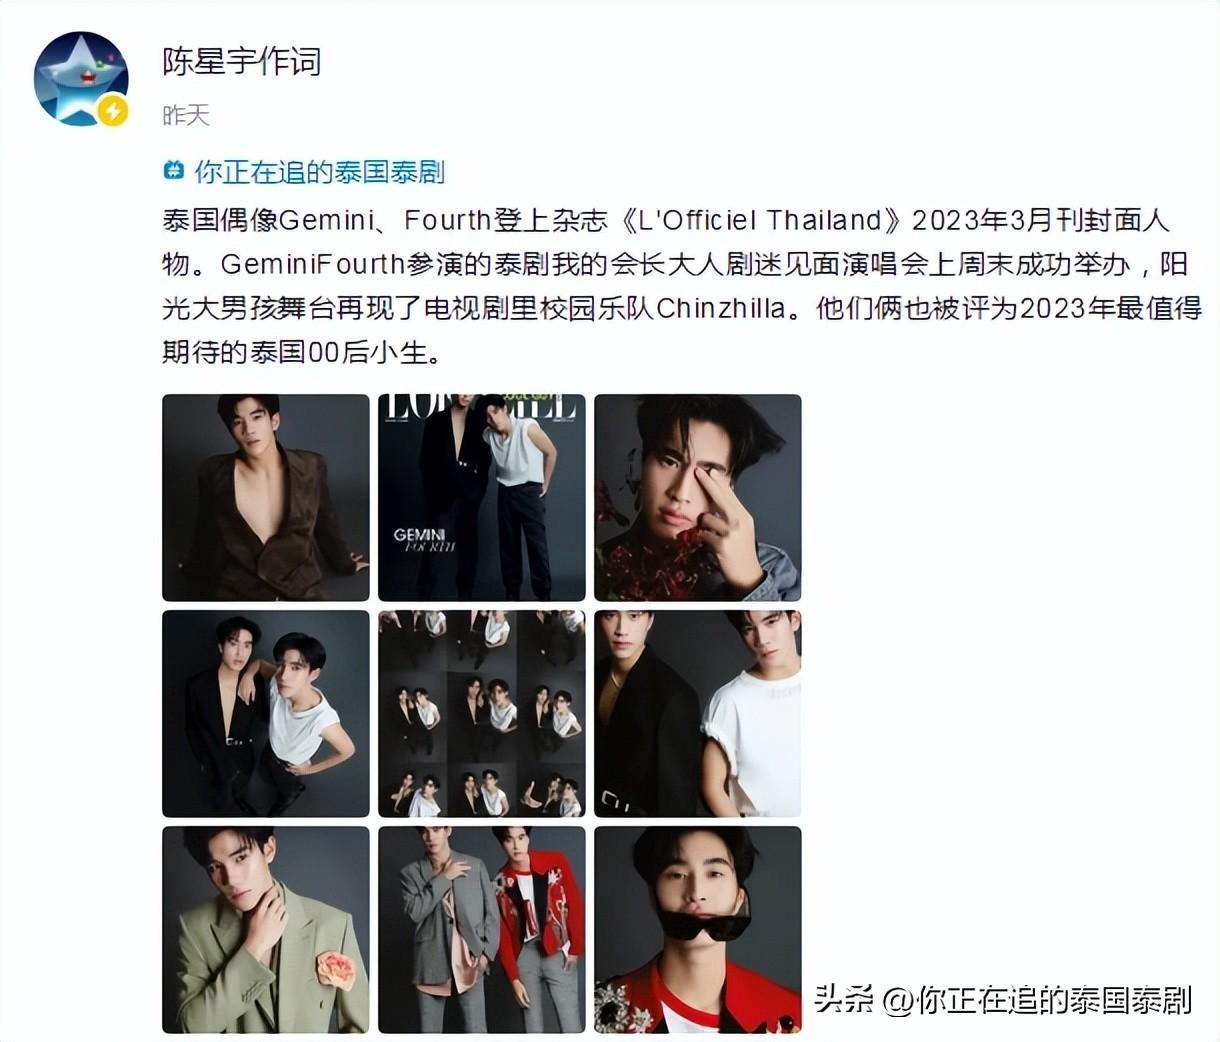Open photo of man in green suit
This screenshot has width=1220, height=1042.
click(x=266, y=930)
